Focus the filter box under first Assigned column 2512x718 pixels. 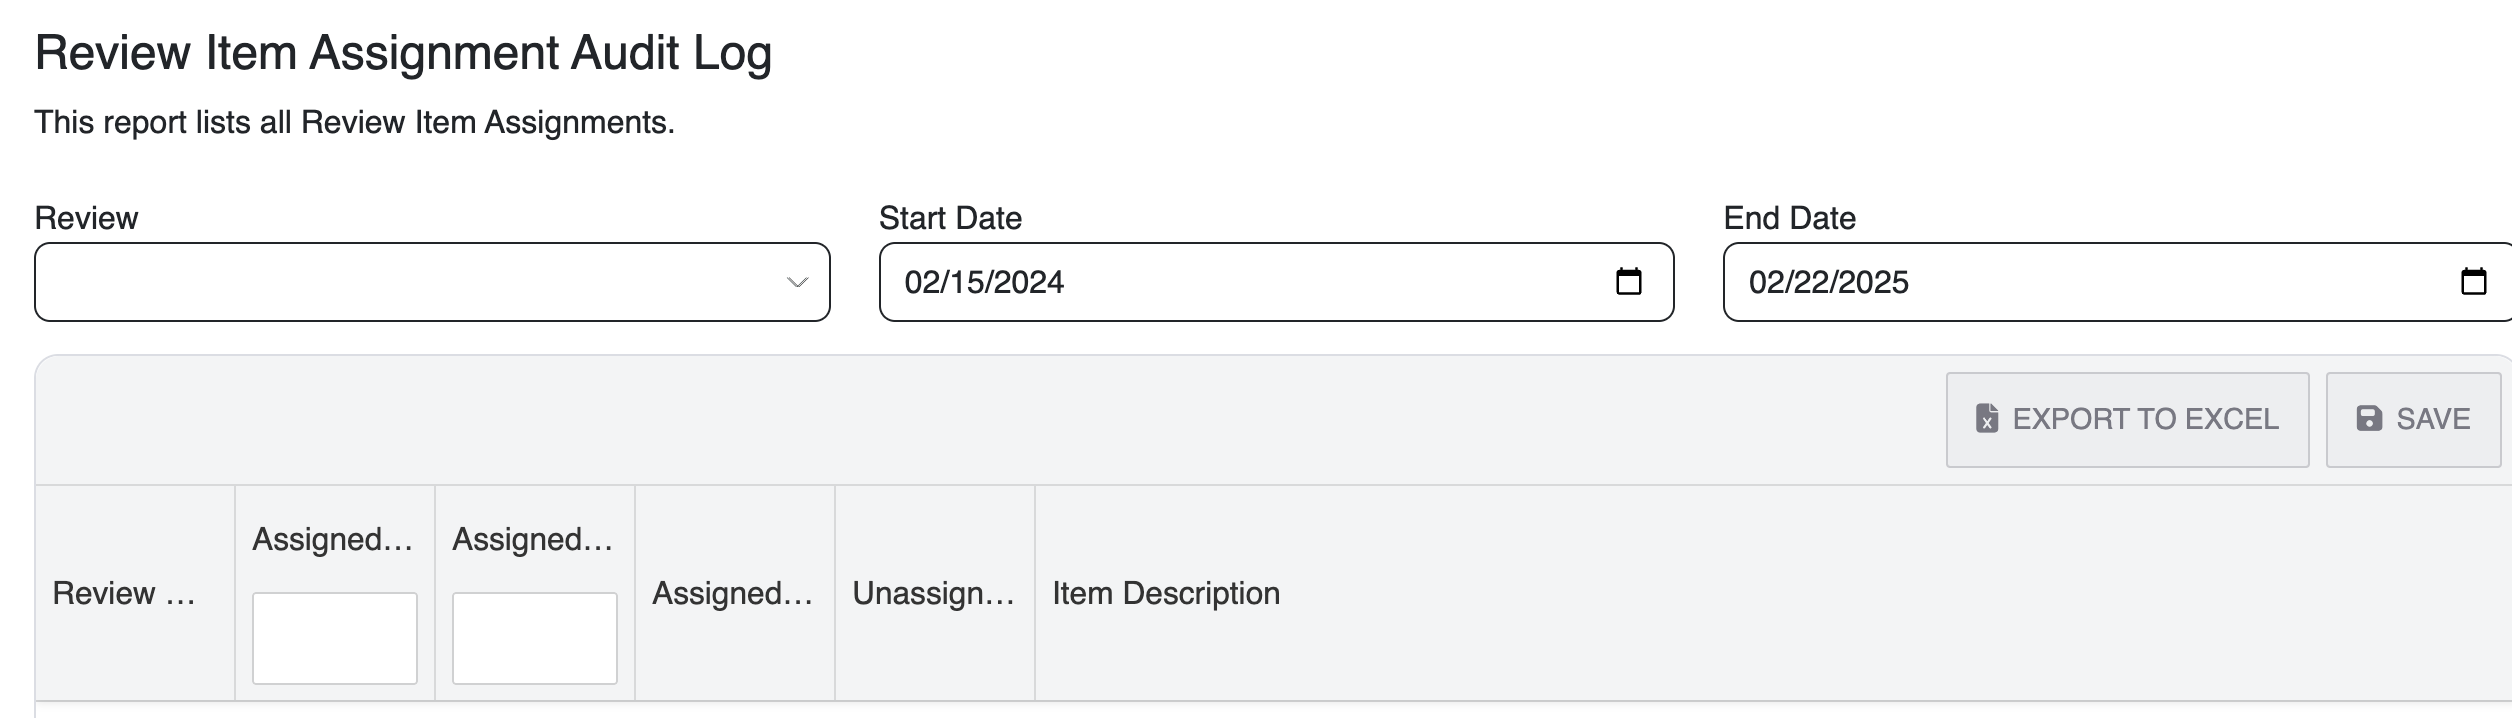click(x=335, y=638)
